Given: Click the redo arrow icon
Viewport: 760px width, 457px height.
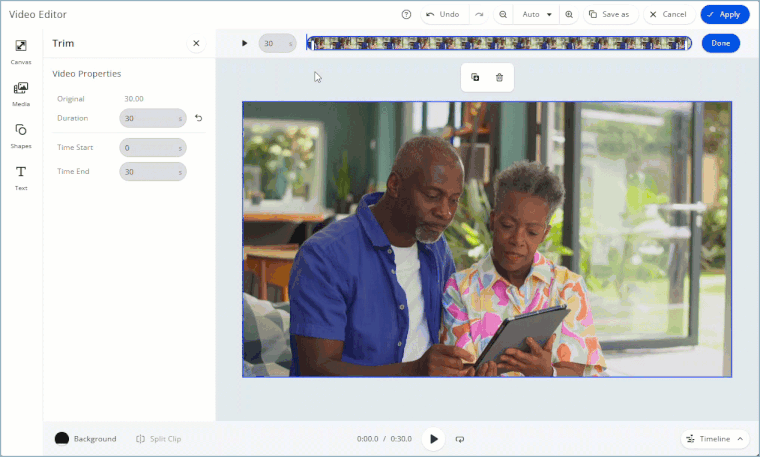Looking at the screenshot, I should point(479,14).
